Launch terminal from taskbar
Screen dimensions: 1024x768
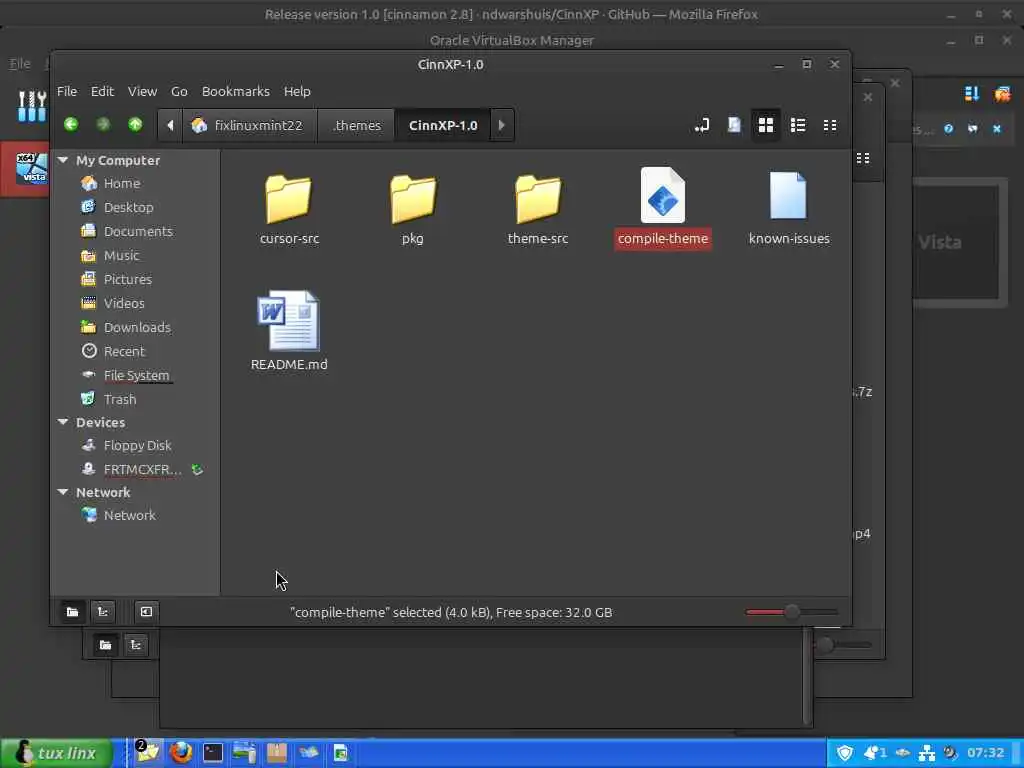point(212,753)
